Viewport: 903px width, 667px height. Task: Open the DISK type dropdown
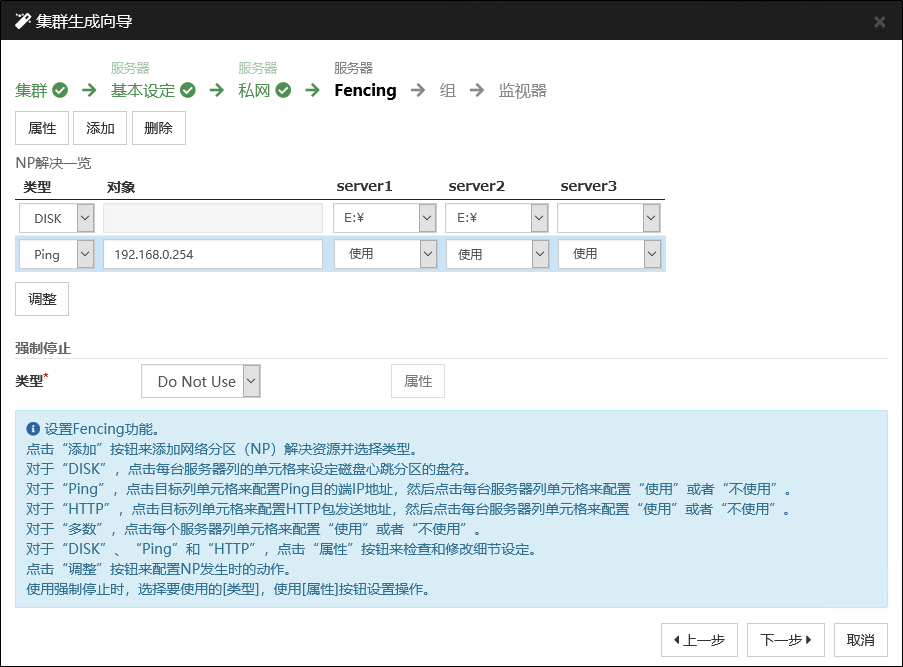point(57,218)
